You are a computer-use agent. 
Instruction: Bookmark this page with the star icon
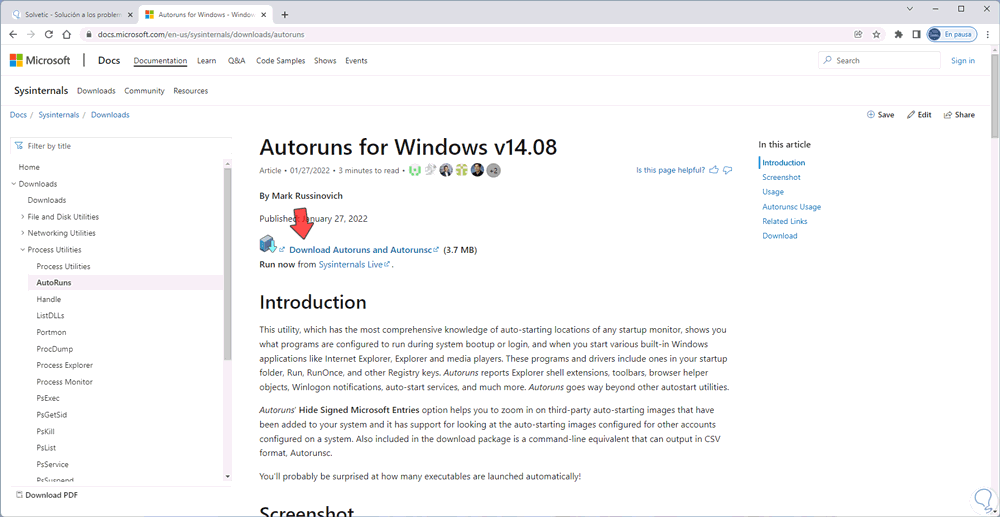(876, 34)
